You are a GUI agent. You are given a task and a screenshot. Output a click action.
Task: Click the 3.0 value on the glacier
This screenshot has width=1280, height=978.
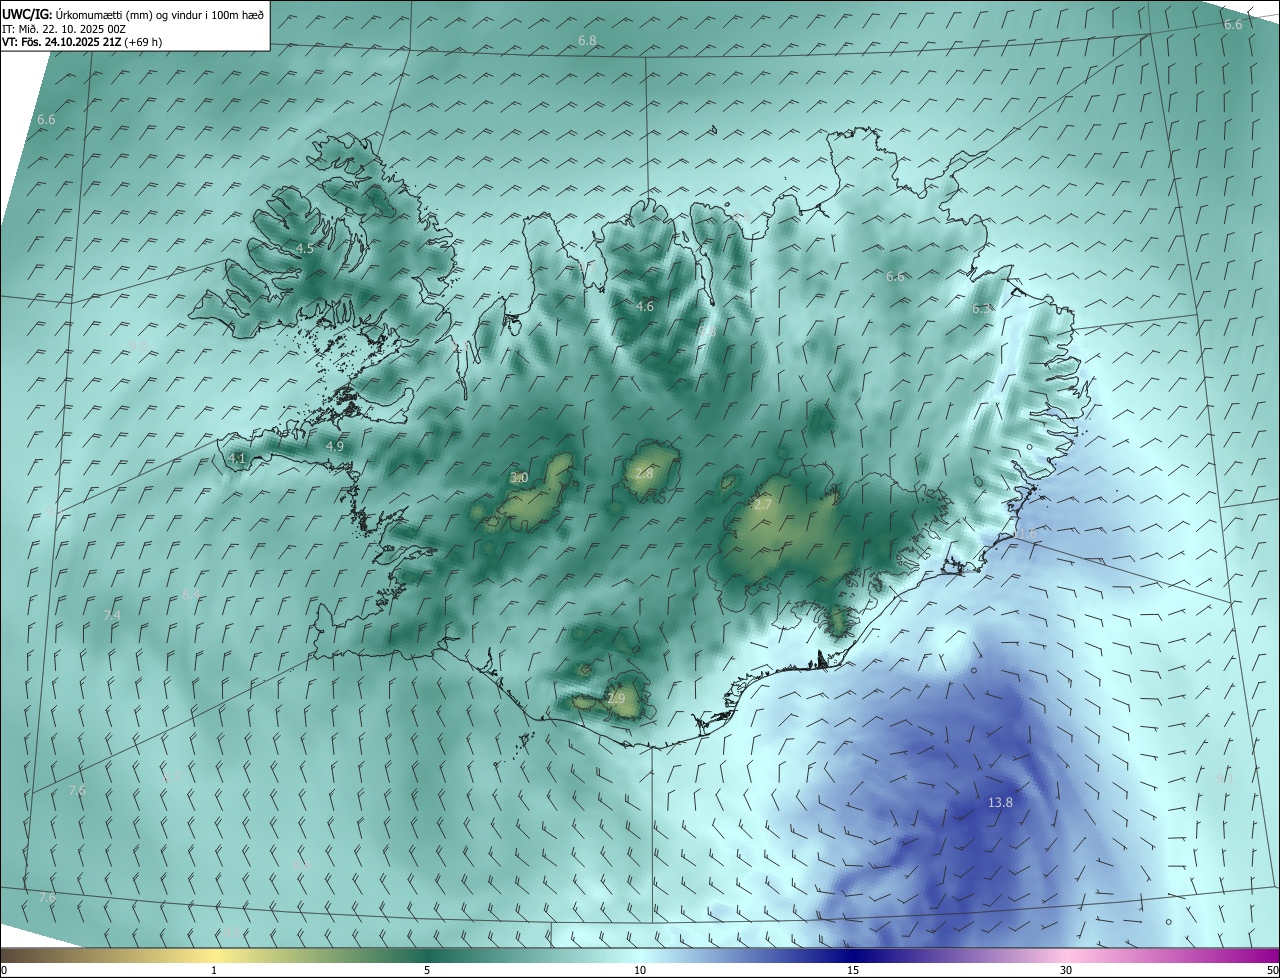(x=519, y=478)
